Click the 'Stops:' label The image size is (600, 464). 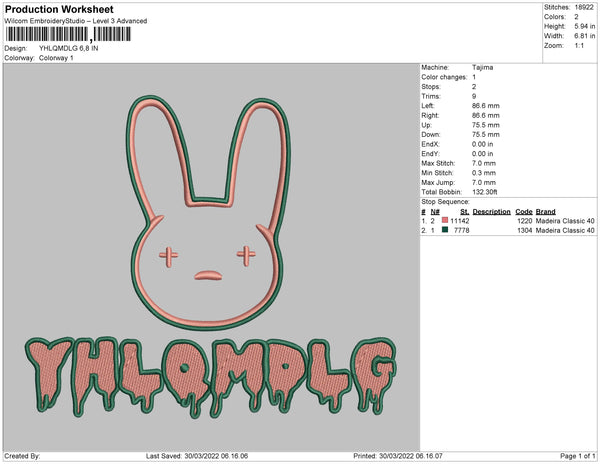pos(431,87)
